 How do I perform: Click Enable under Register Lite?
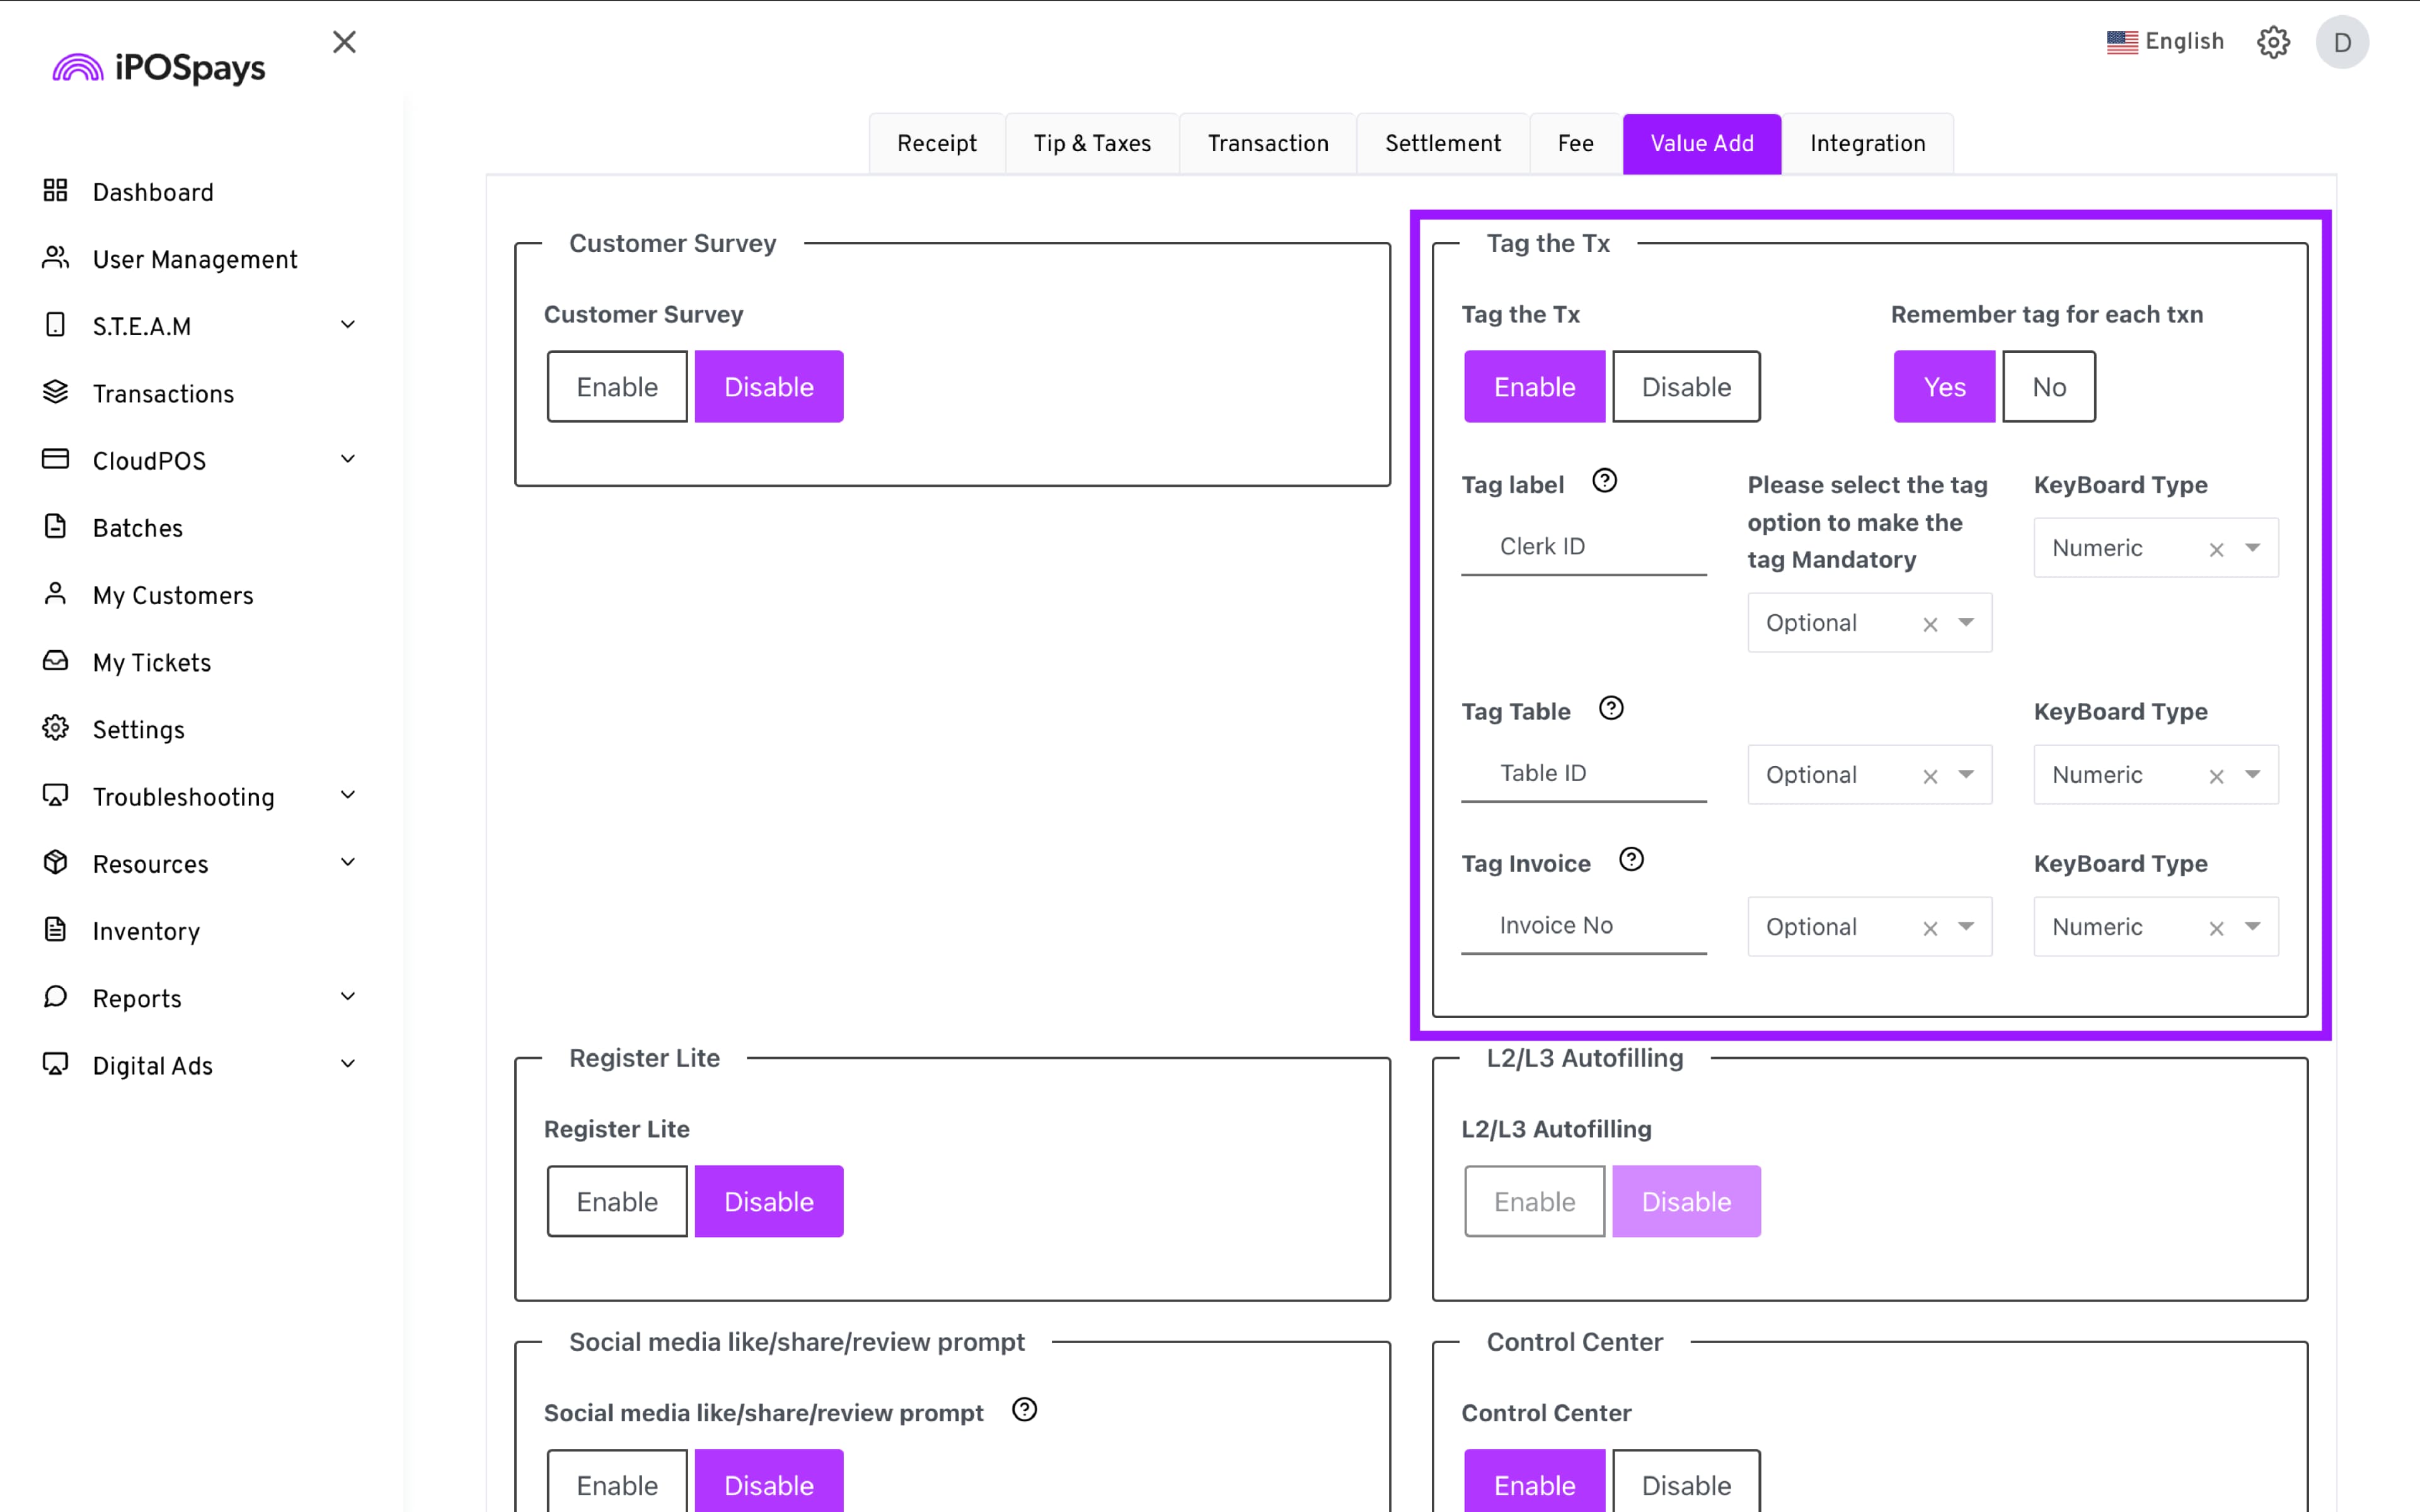click(x=617, y=1201)
